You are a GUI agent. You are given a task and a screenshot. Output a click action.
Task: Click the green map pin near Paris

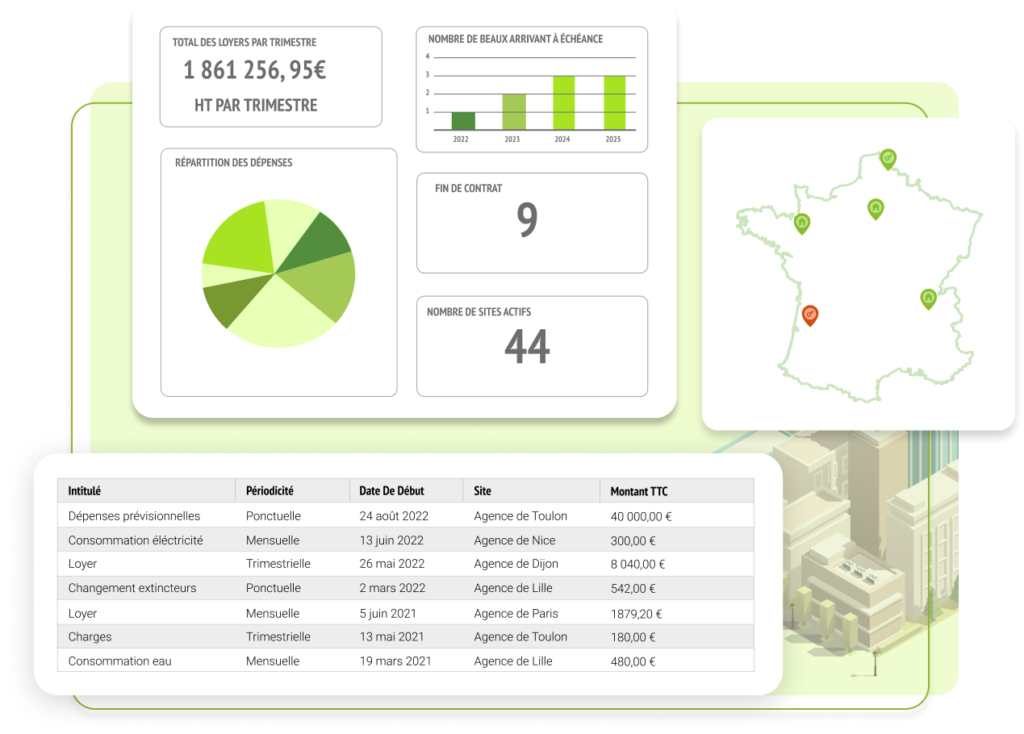(x=875, y=208)
